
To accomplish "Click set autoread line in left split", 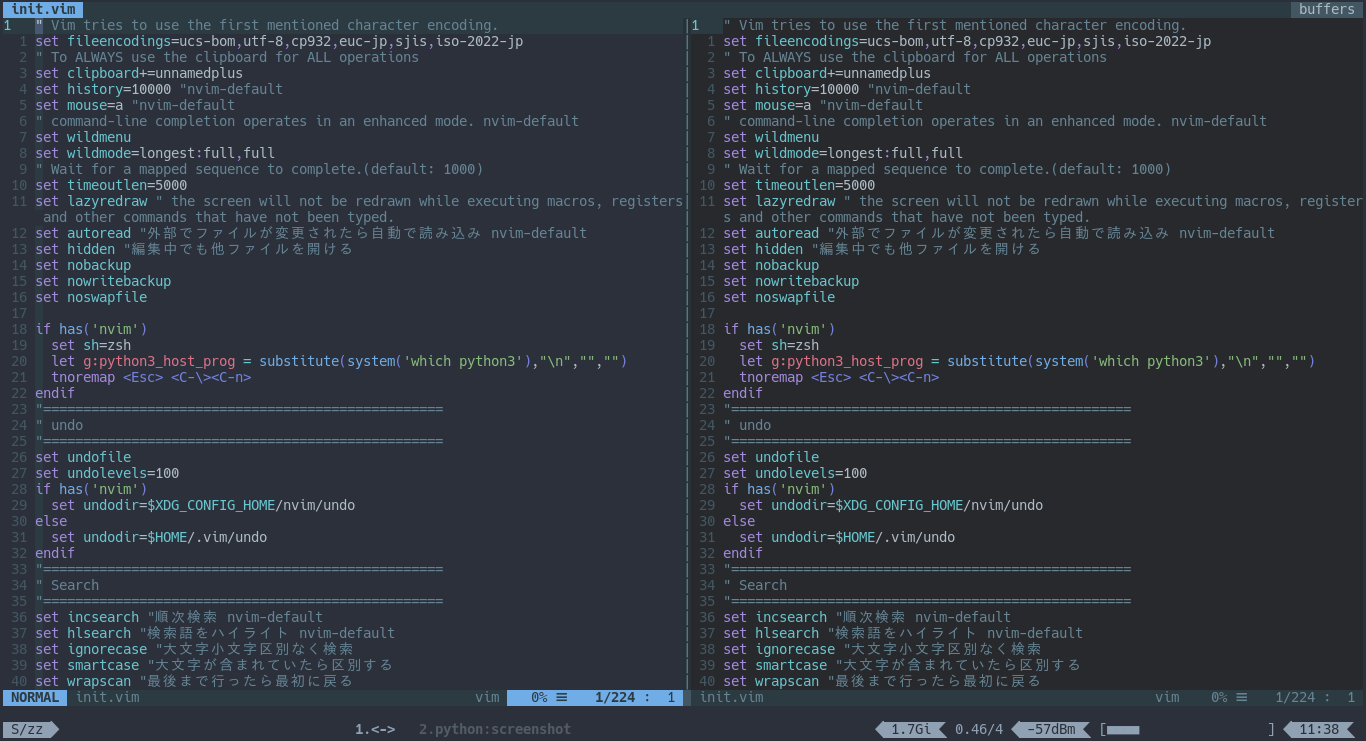I will tap(311, 233).
